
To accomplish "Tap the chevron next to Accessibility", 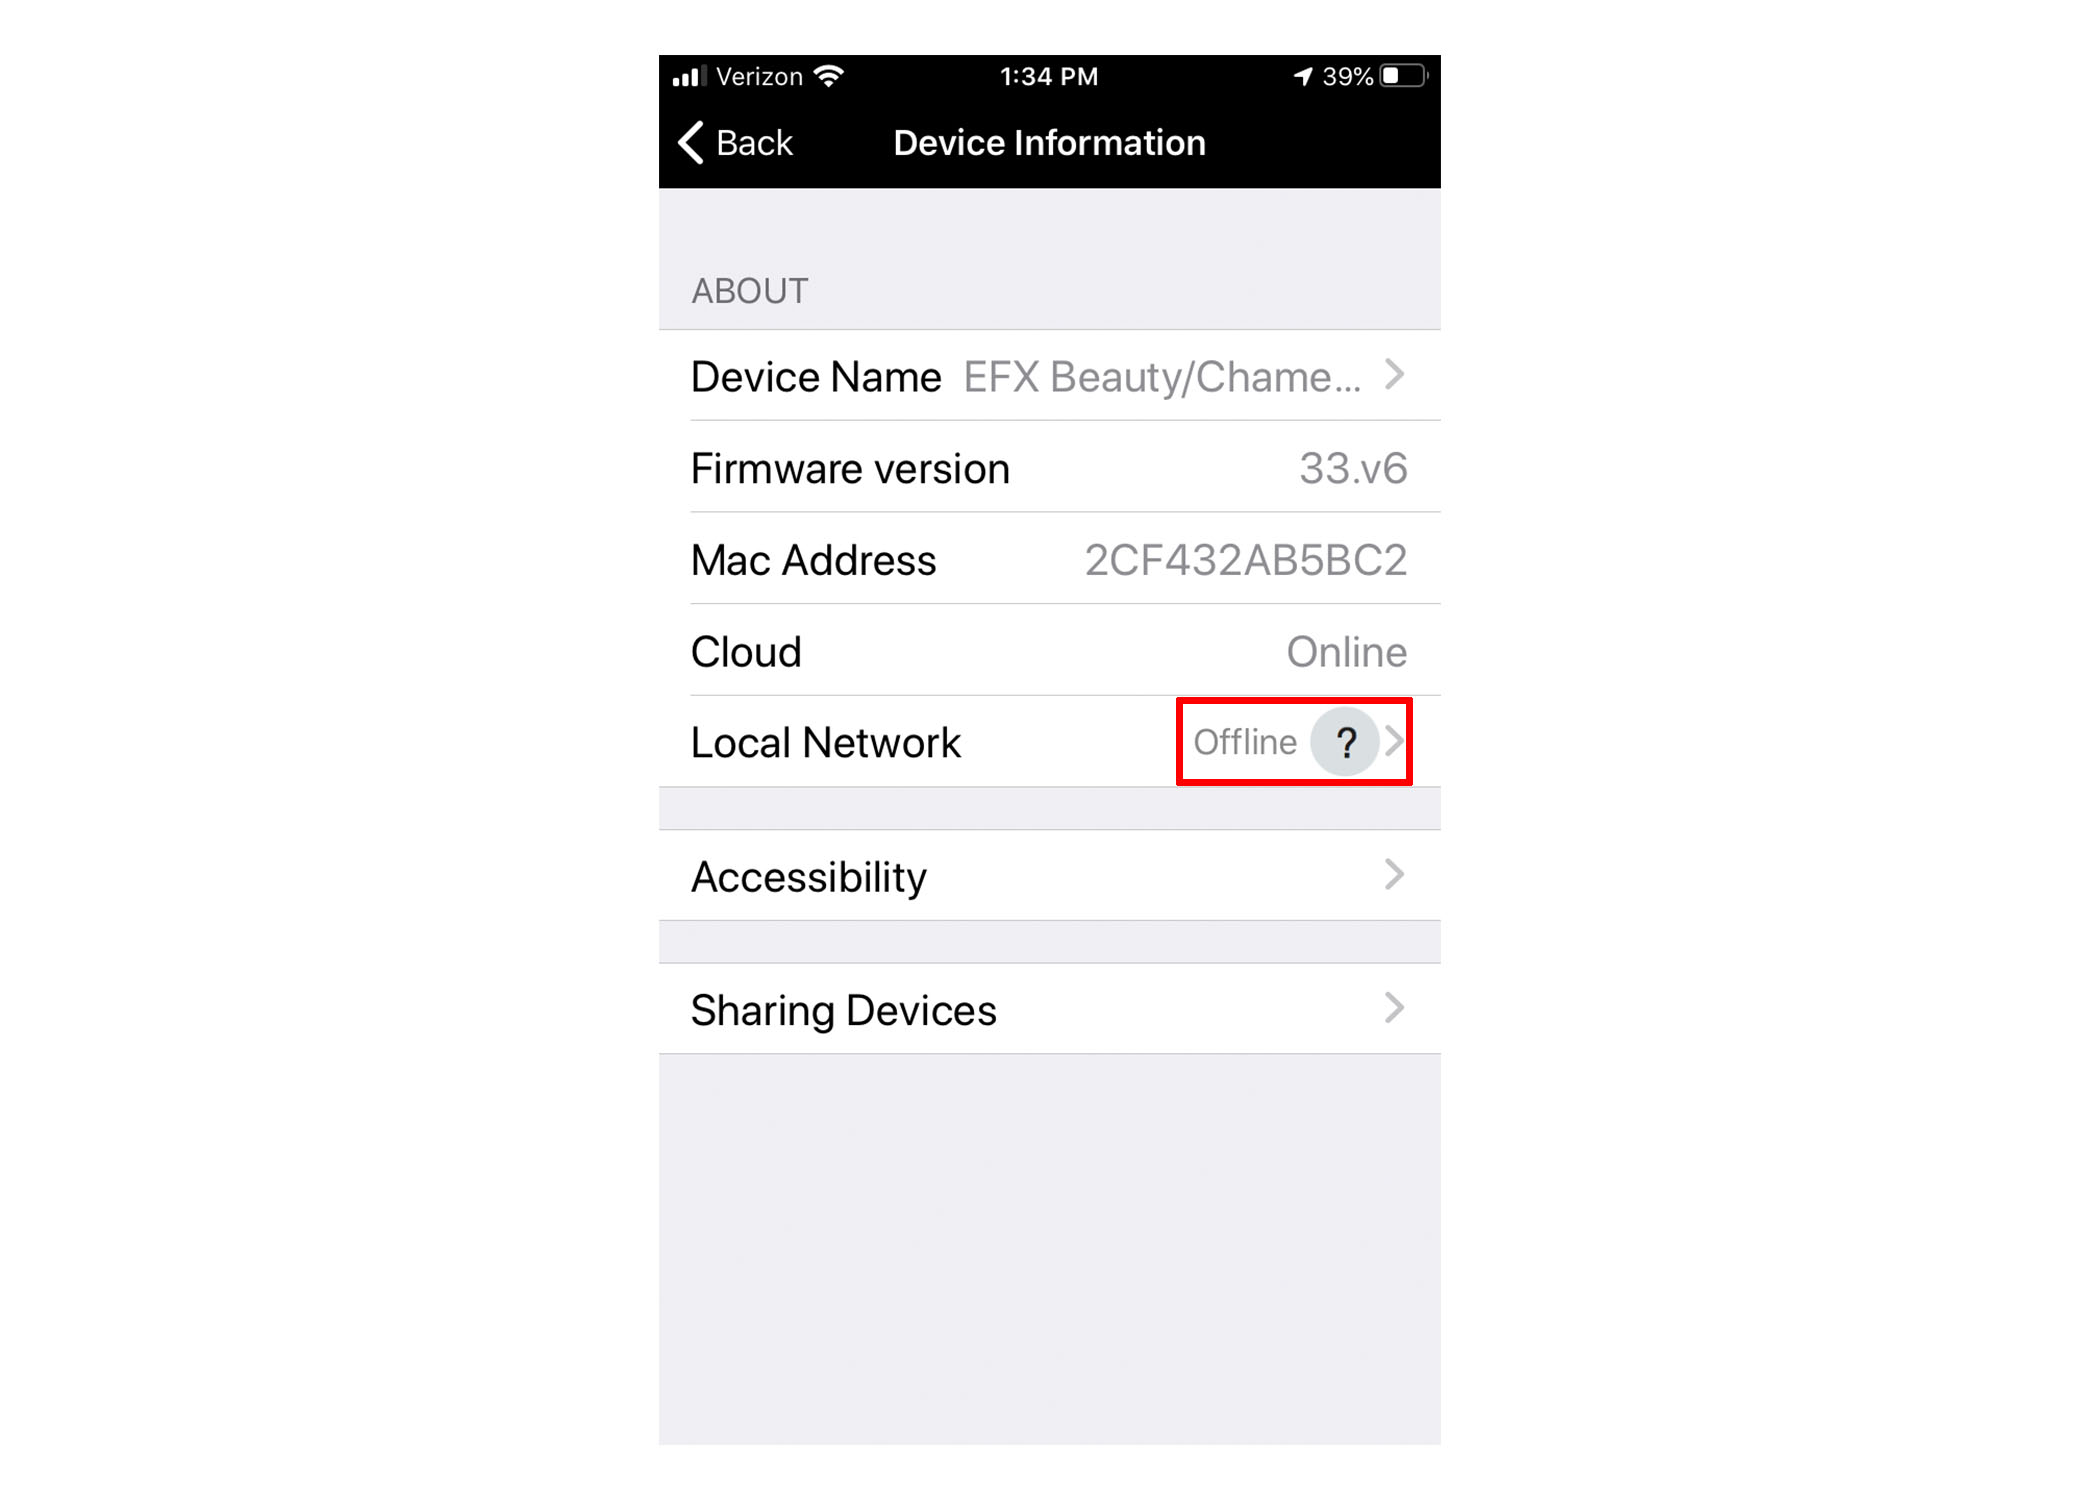I will [1394, 875].
